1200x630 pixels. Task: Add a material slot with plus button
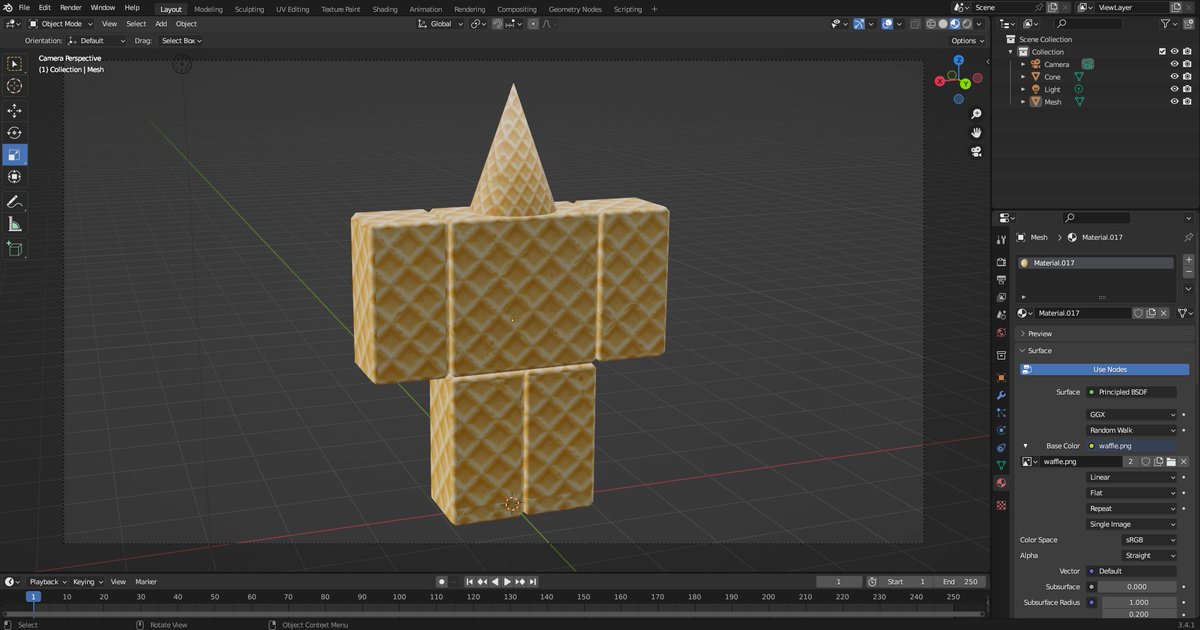pyautogui.click(x=1189, y=260)
